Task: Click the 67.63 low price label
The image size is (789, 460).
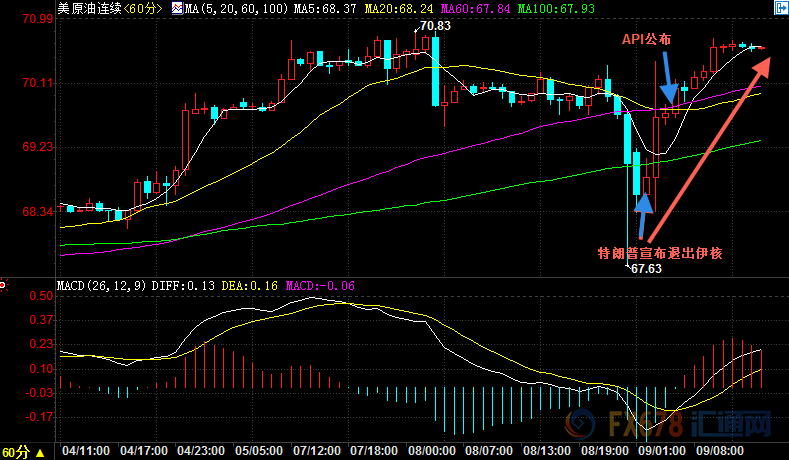Action: point(647,269)
